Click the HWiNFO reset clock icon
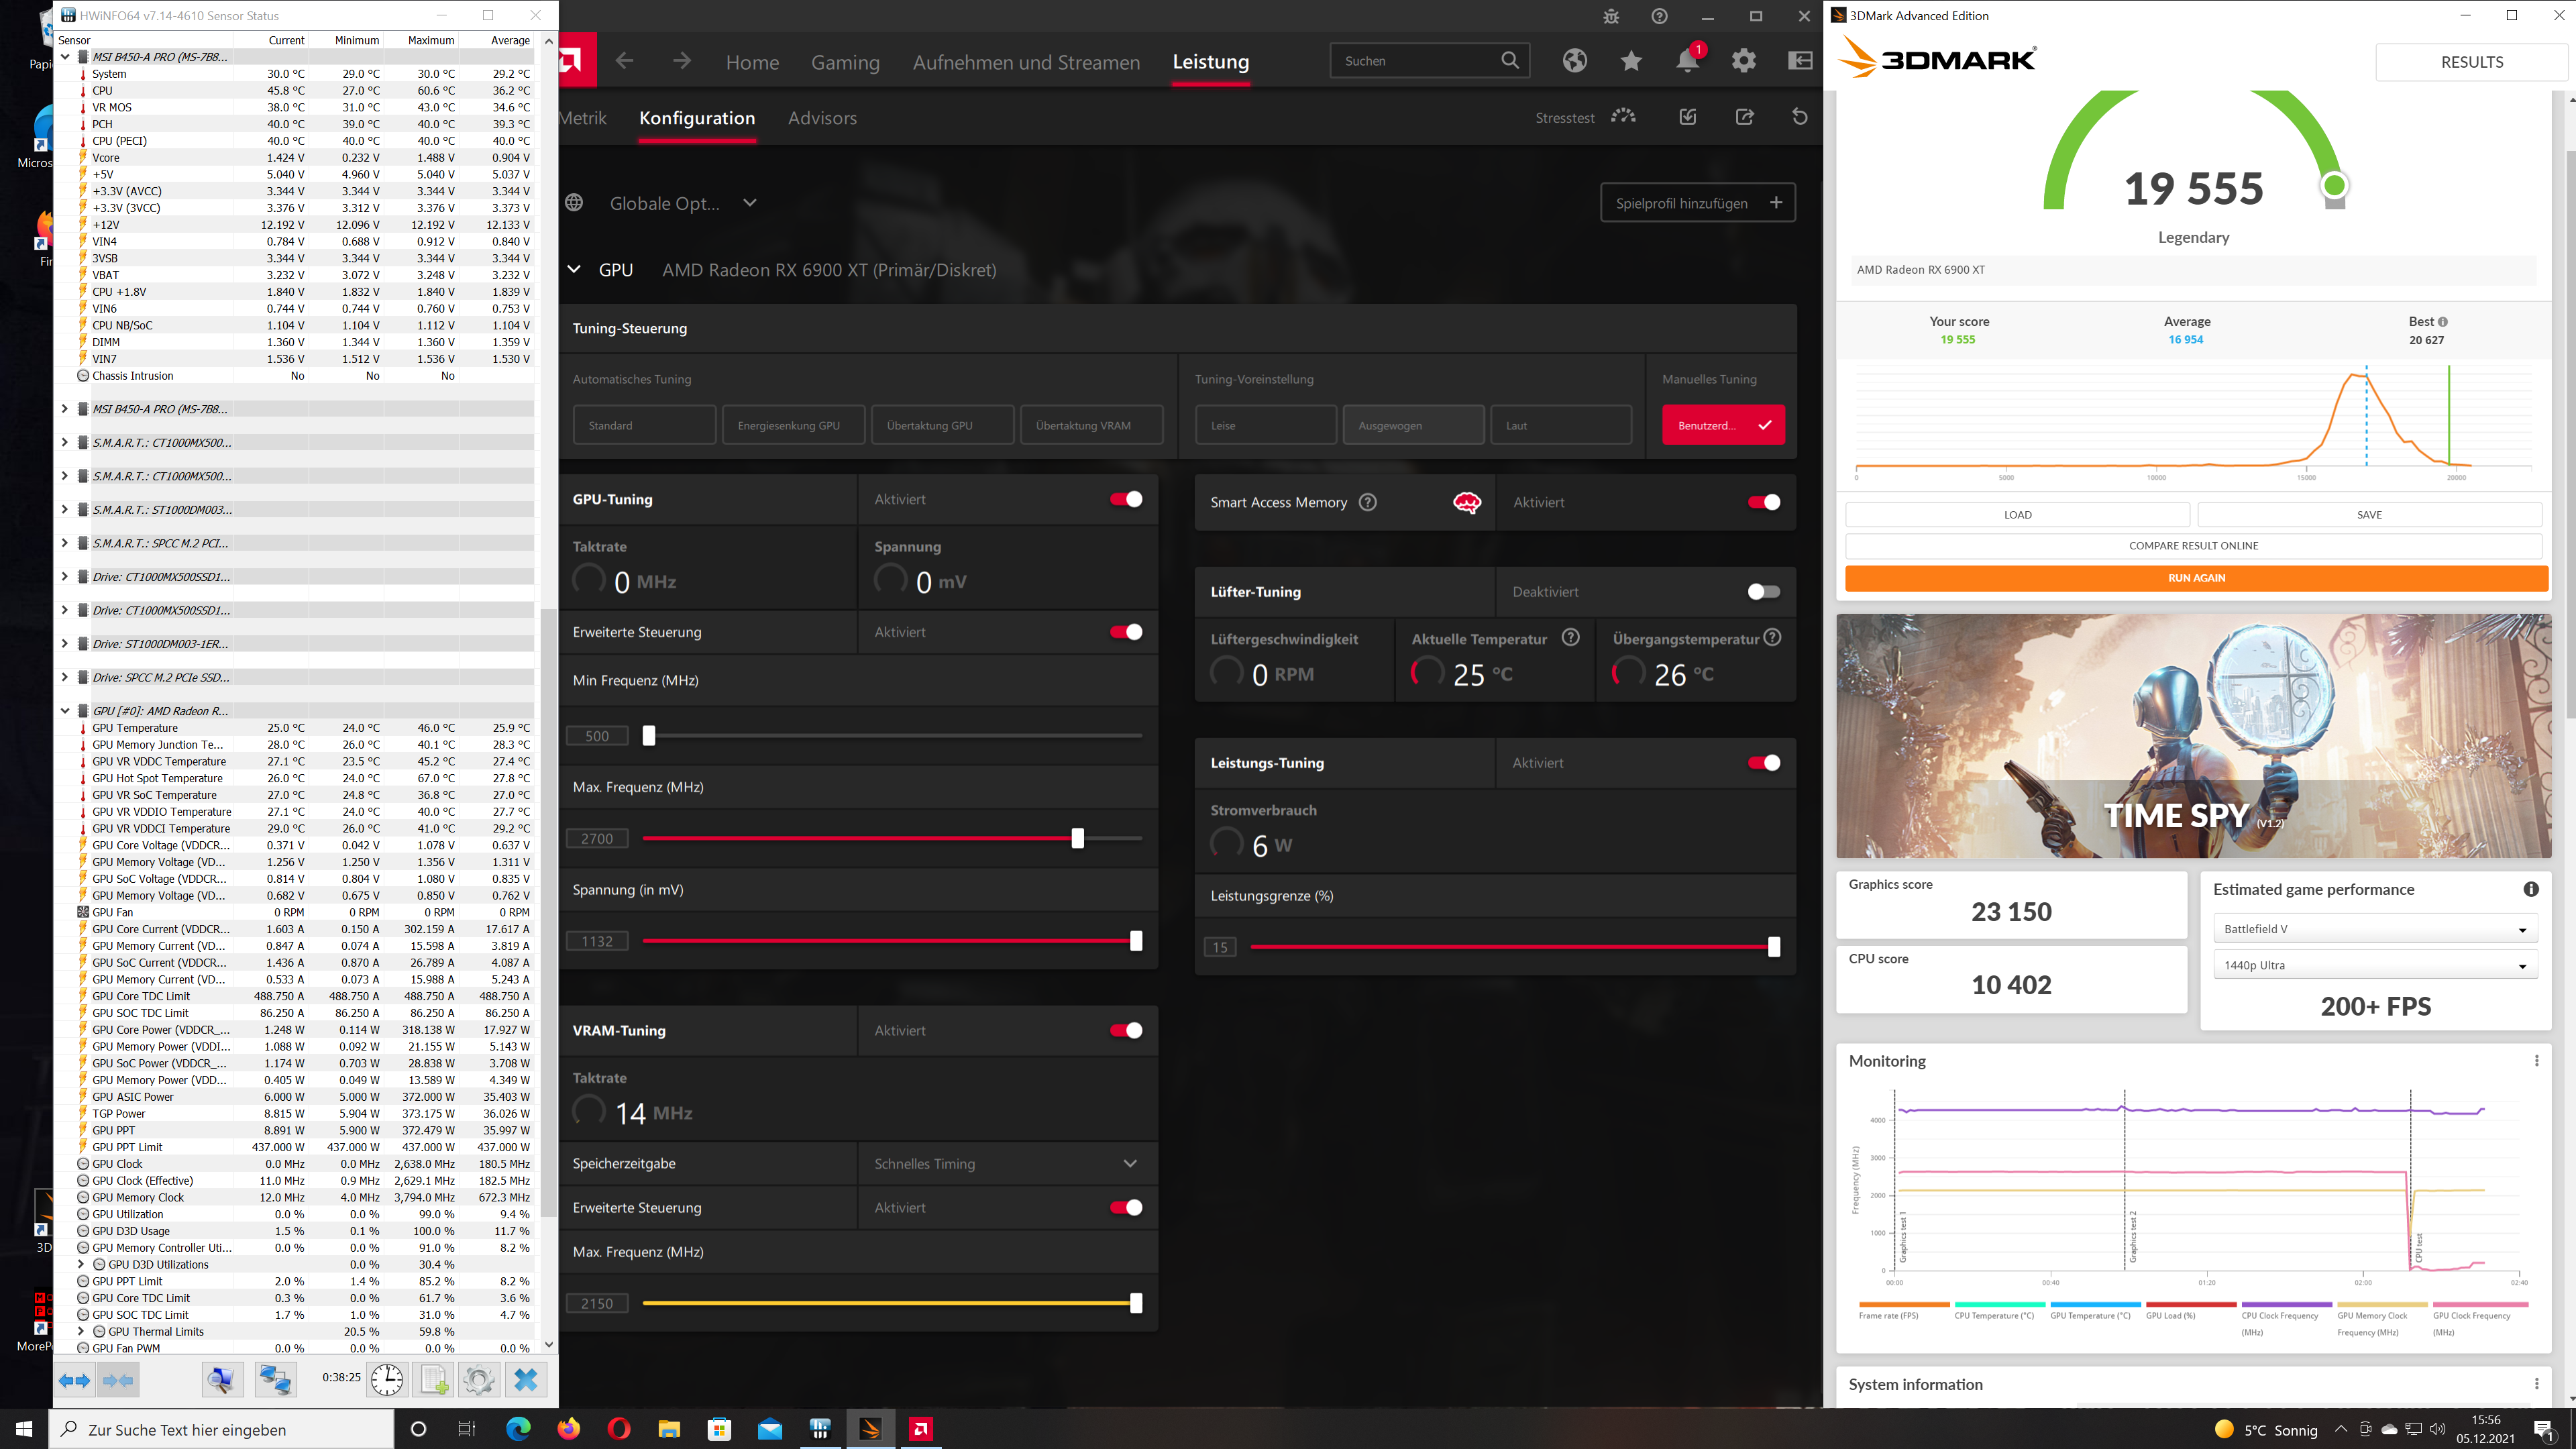The height and width of the screenshot is (1449, 2576). [x=386, y=1380]
